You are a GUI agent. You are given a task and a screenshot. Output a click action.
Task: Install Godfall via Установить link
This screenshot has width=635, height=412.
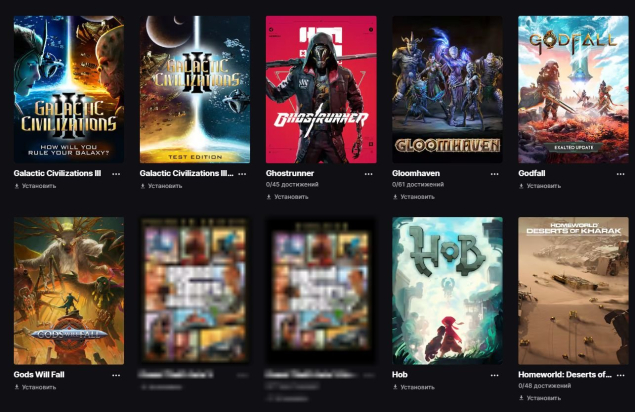[539, 186]
